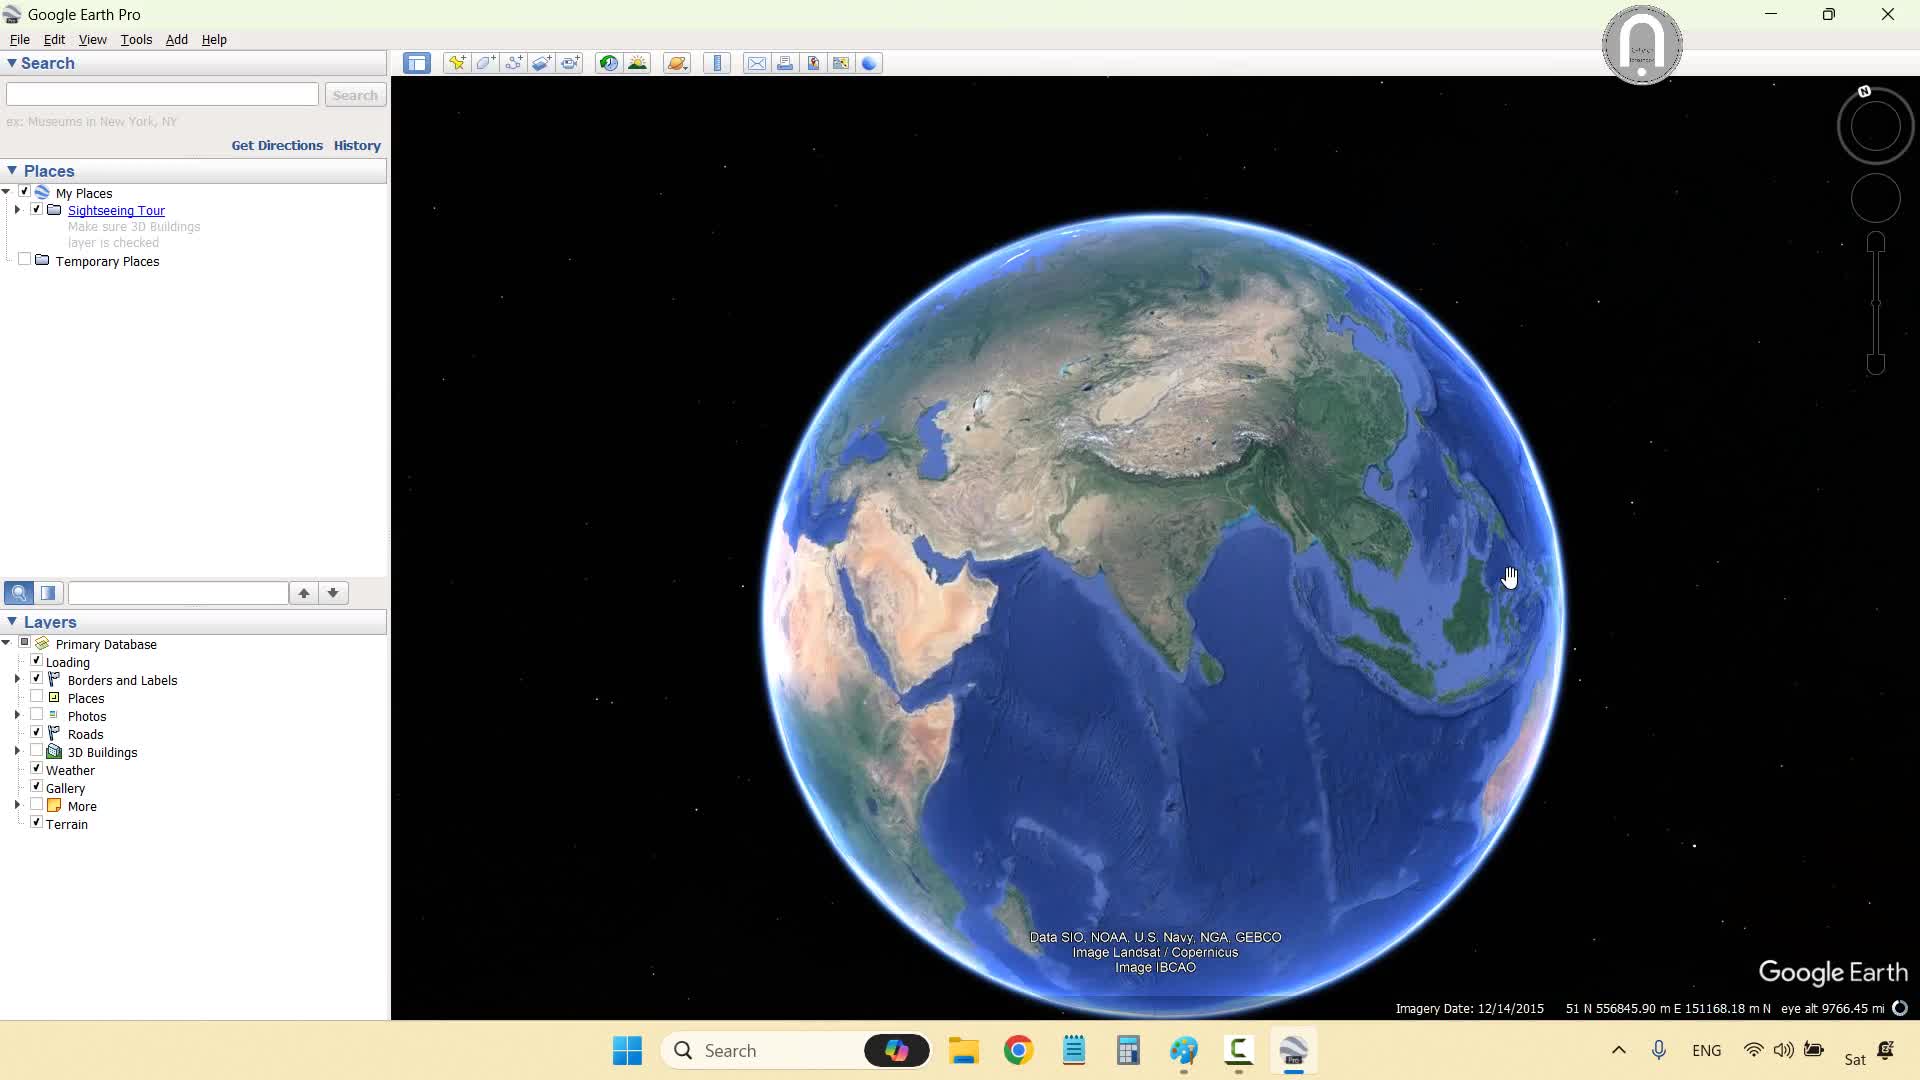Click the zoom slider on the globe

tap(1876, 303)
